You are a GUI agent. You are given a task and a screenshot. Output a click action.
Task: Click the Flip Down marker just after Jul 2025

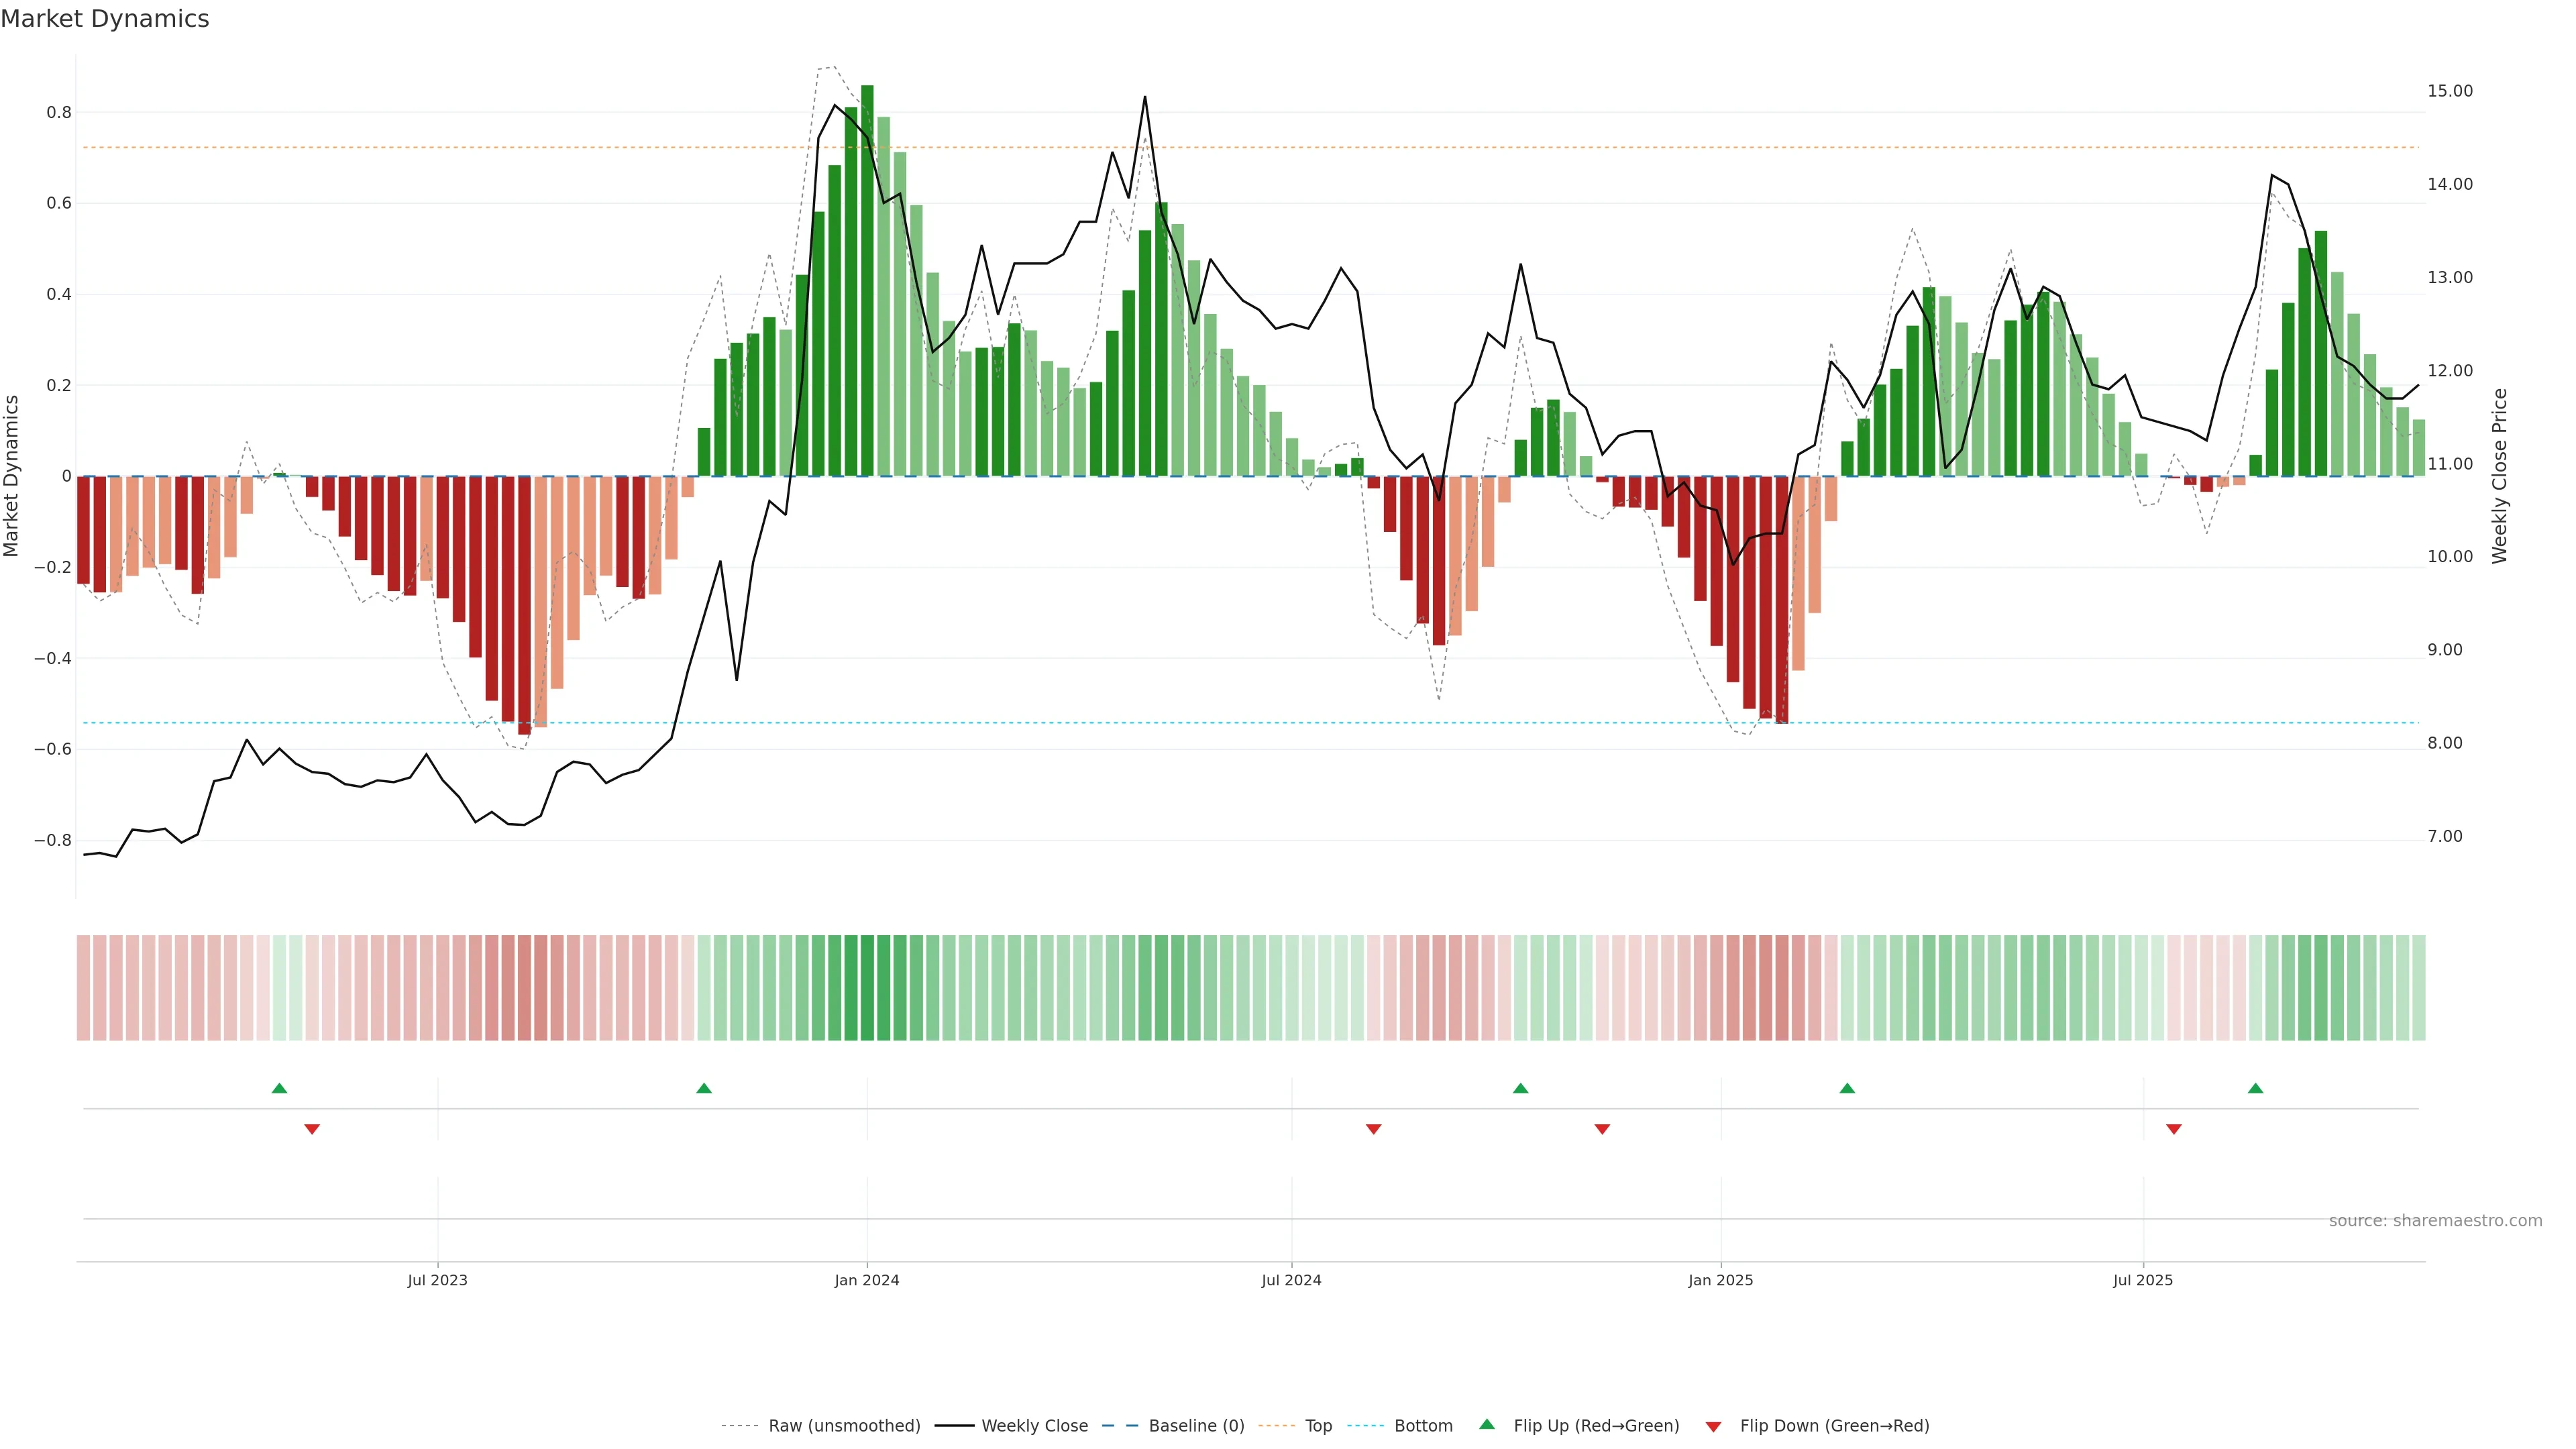click(2173, 1129)
